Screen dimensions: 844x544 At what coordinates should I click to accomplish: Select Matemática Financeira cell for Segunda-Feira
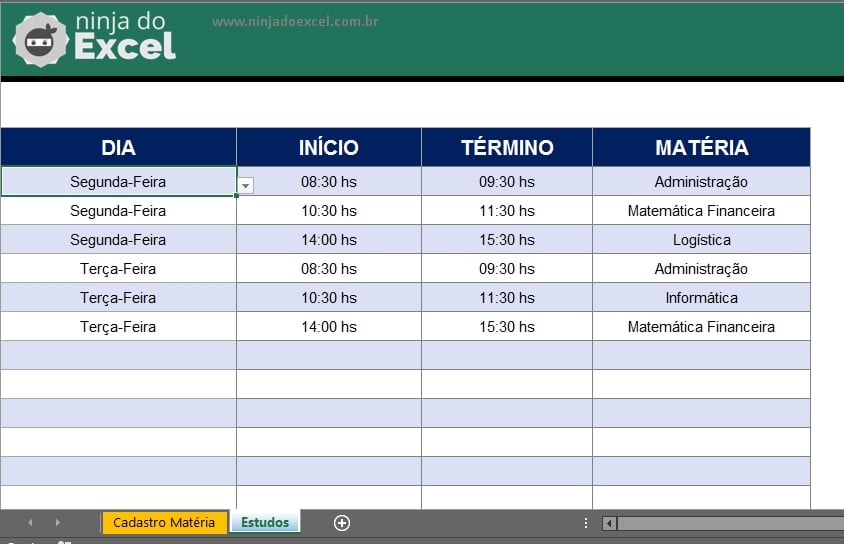[701, 210]
